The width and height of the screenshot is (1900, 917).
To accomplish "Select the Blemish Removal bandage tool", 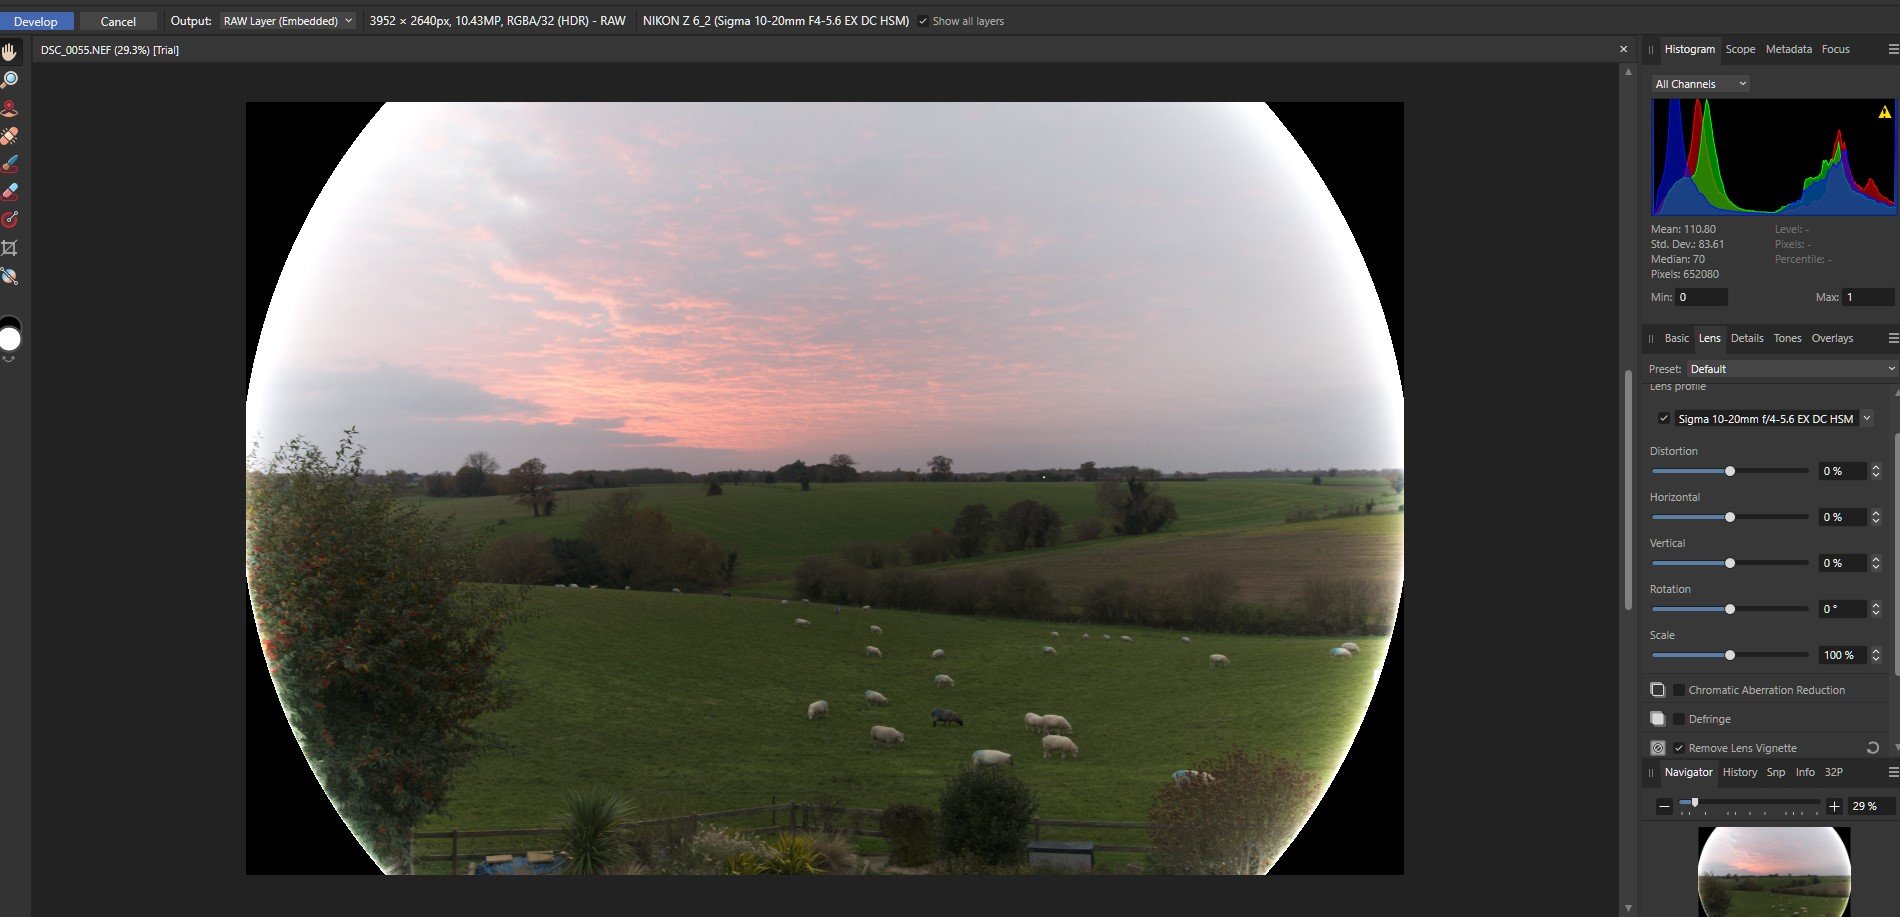I will click(x=10, y=135).
